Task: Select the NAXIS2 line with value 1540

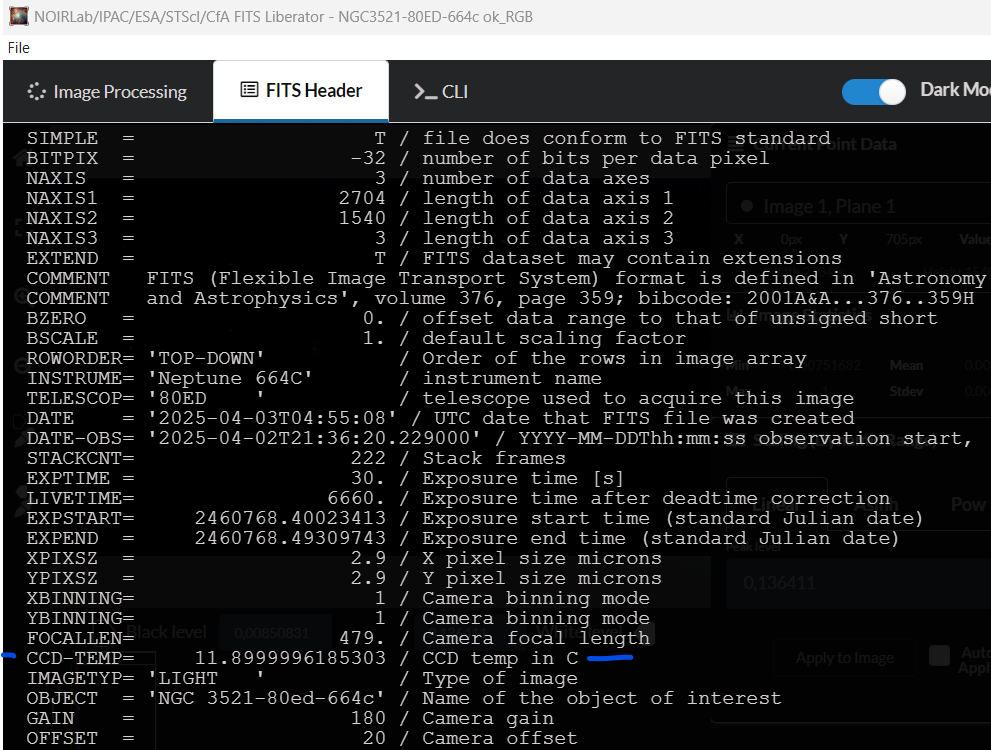Action: click(350, 218)
